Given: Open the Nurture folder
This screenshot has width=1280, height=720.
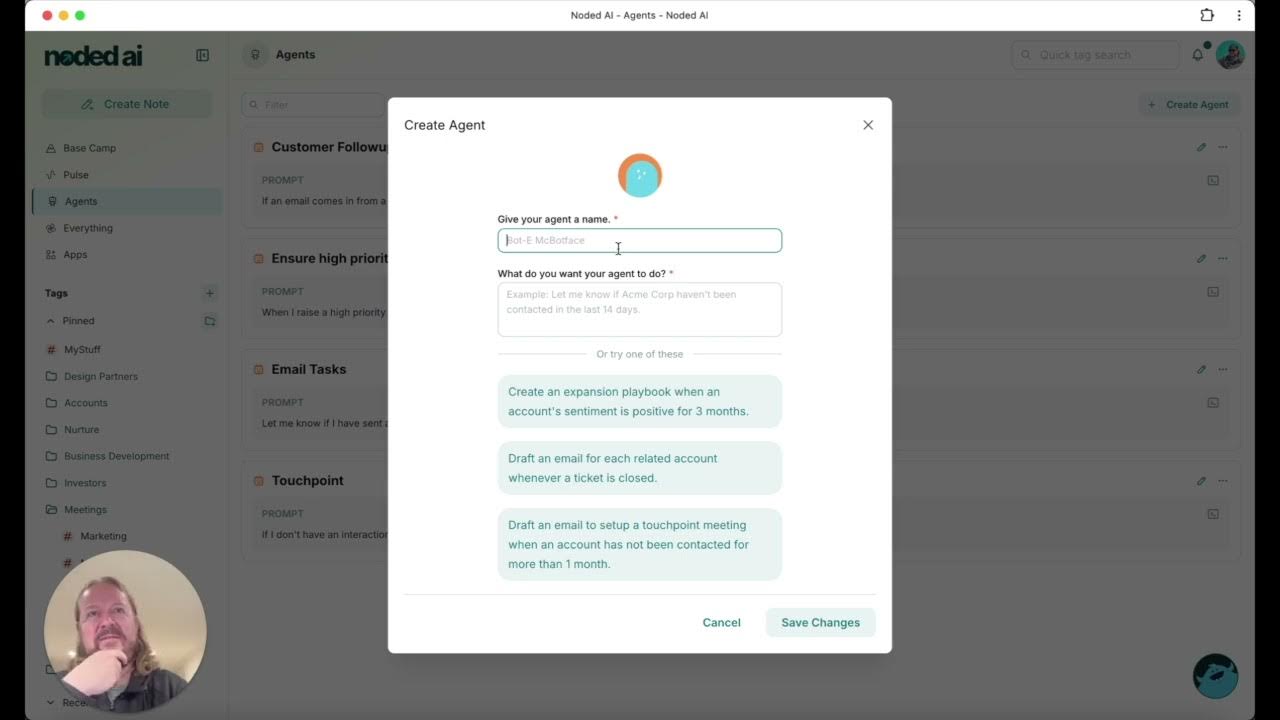Looking at the screenshot, I should pos(82,430).
